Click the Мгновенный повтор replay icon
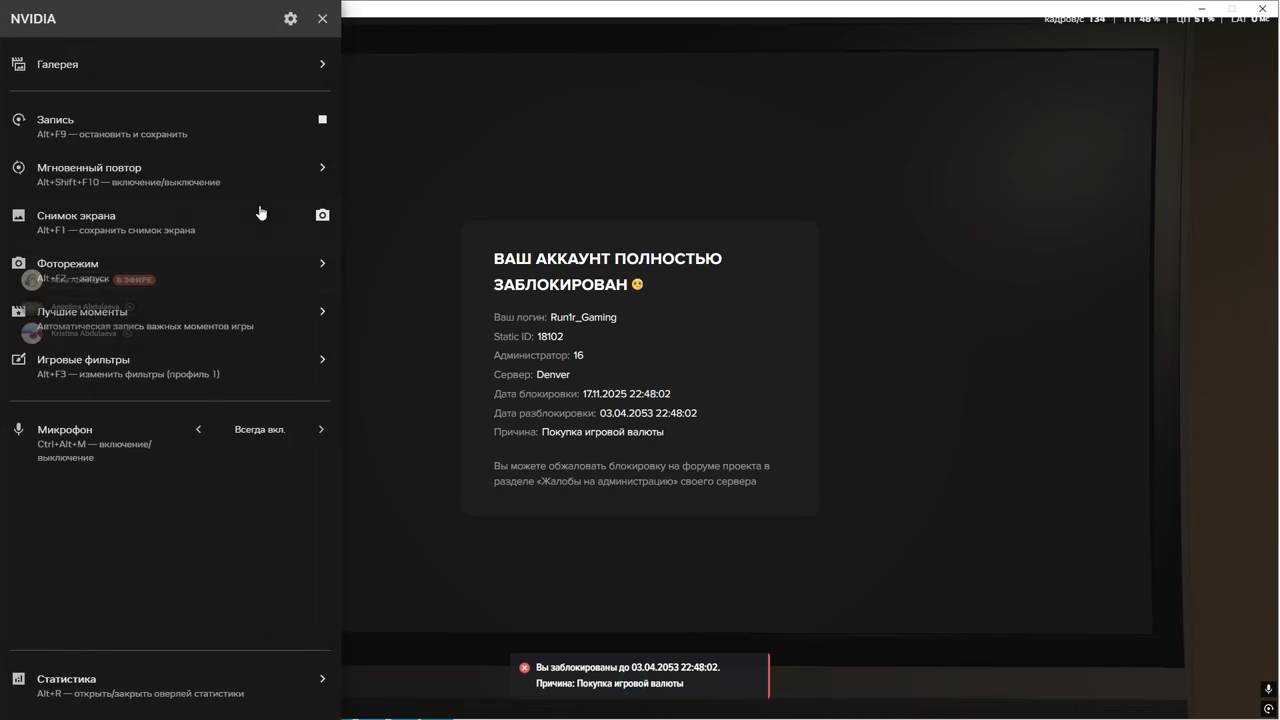The height and width of the screenshot is (720, 1280). (18, 168)
